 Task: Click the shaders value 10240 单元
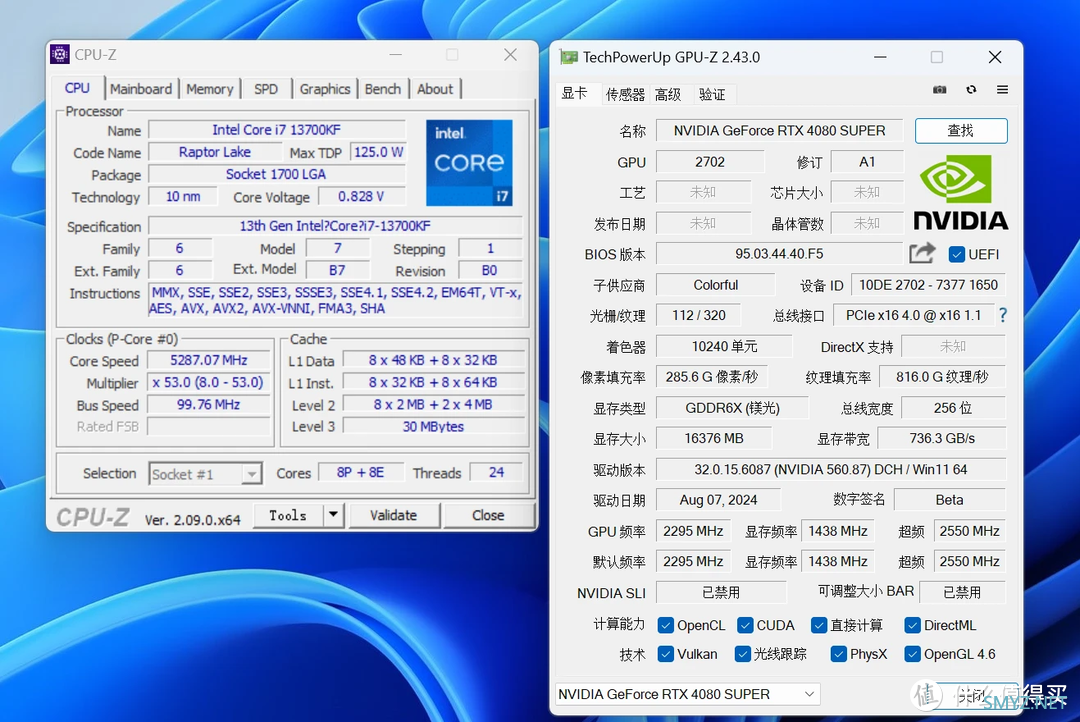pyautogui.click(x=725, y=346)
